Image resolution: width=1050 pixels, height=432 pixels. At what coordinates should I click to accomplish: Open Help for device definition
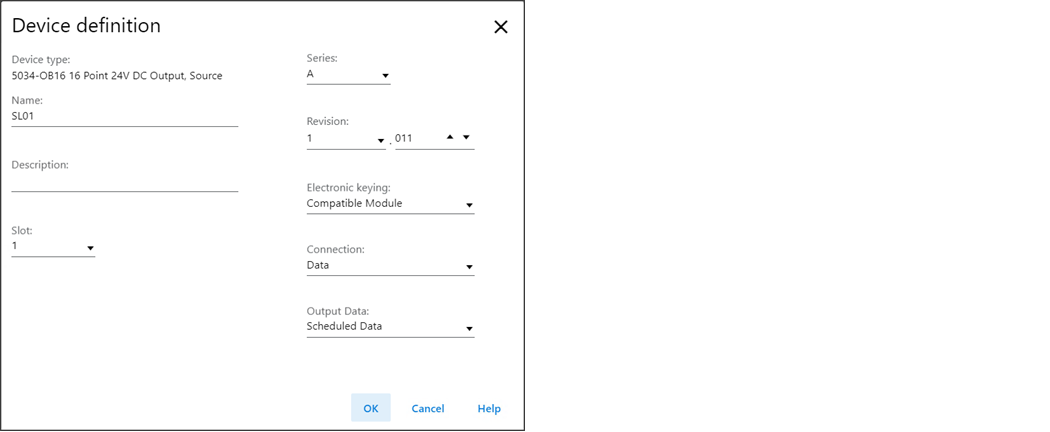[x=489, y=408]
